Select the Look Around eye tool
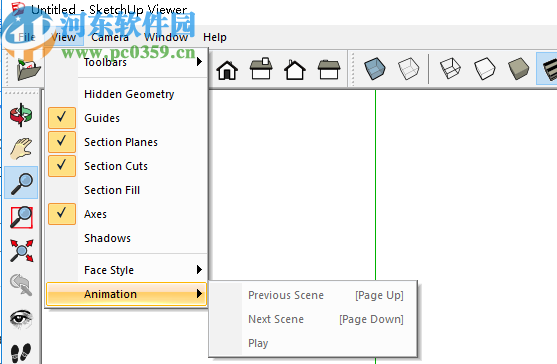 click(21, 318)
